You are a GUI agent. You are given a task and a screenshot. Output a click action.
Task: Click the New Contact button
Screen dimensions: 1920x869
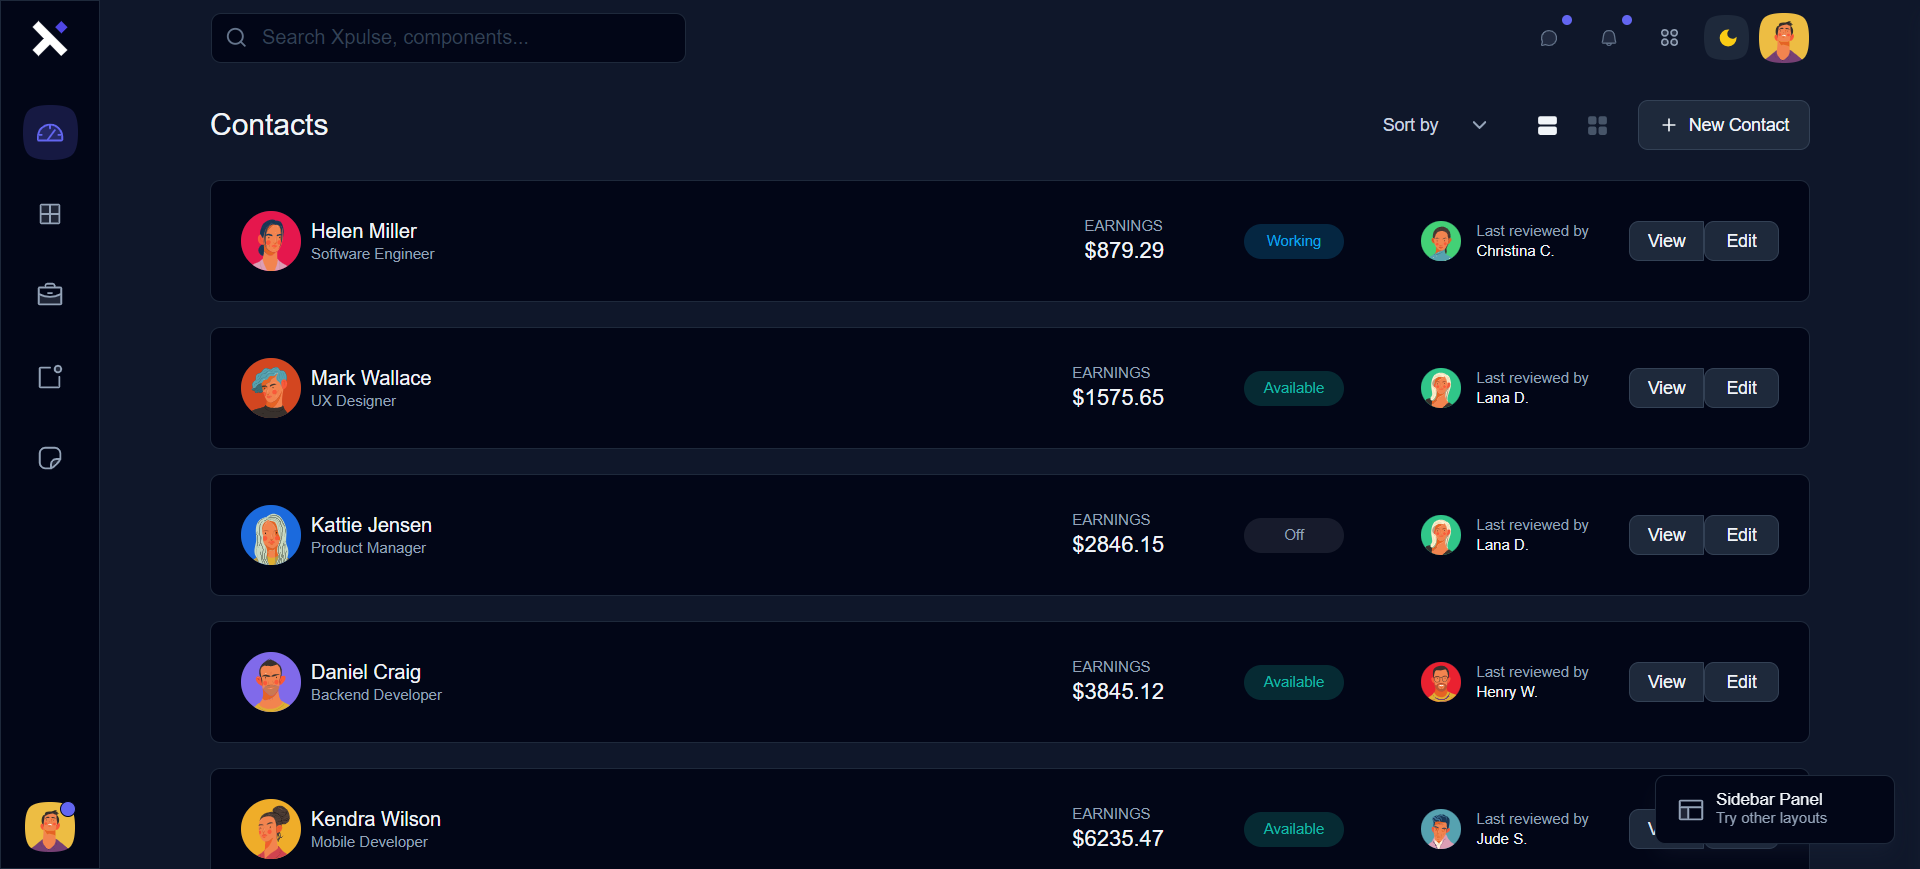[1723, 125]
